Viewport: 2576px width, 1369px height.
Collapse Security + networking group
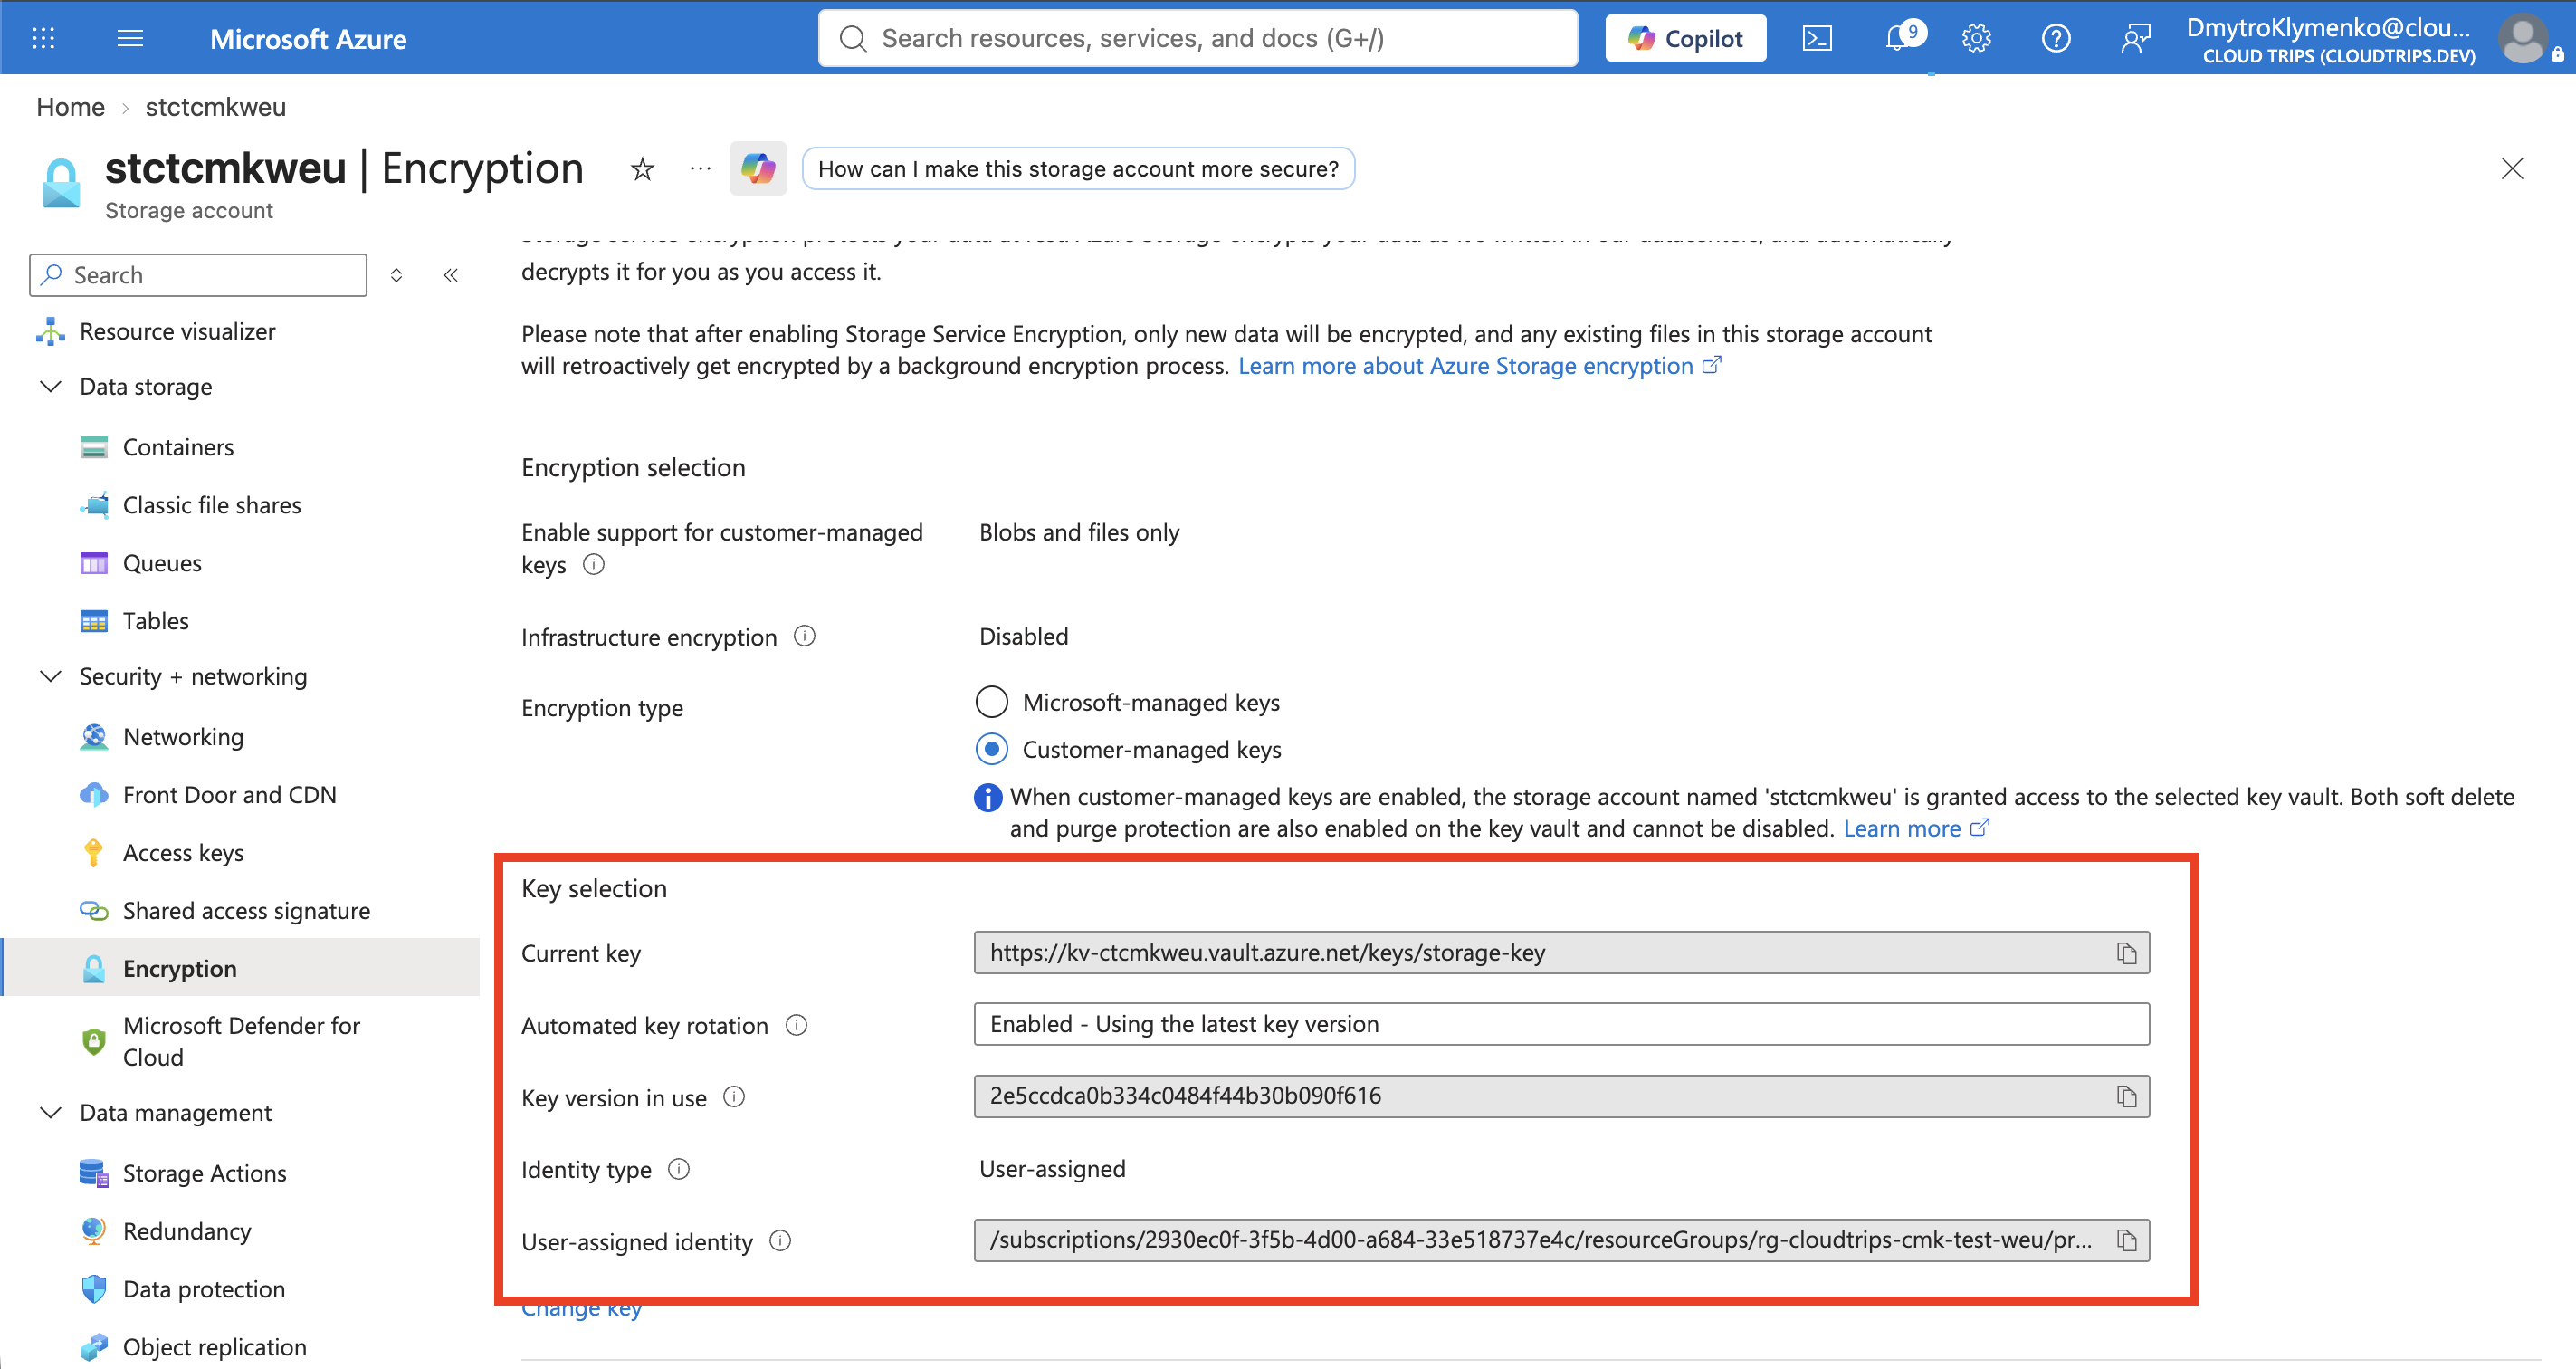[50, 676]
